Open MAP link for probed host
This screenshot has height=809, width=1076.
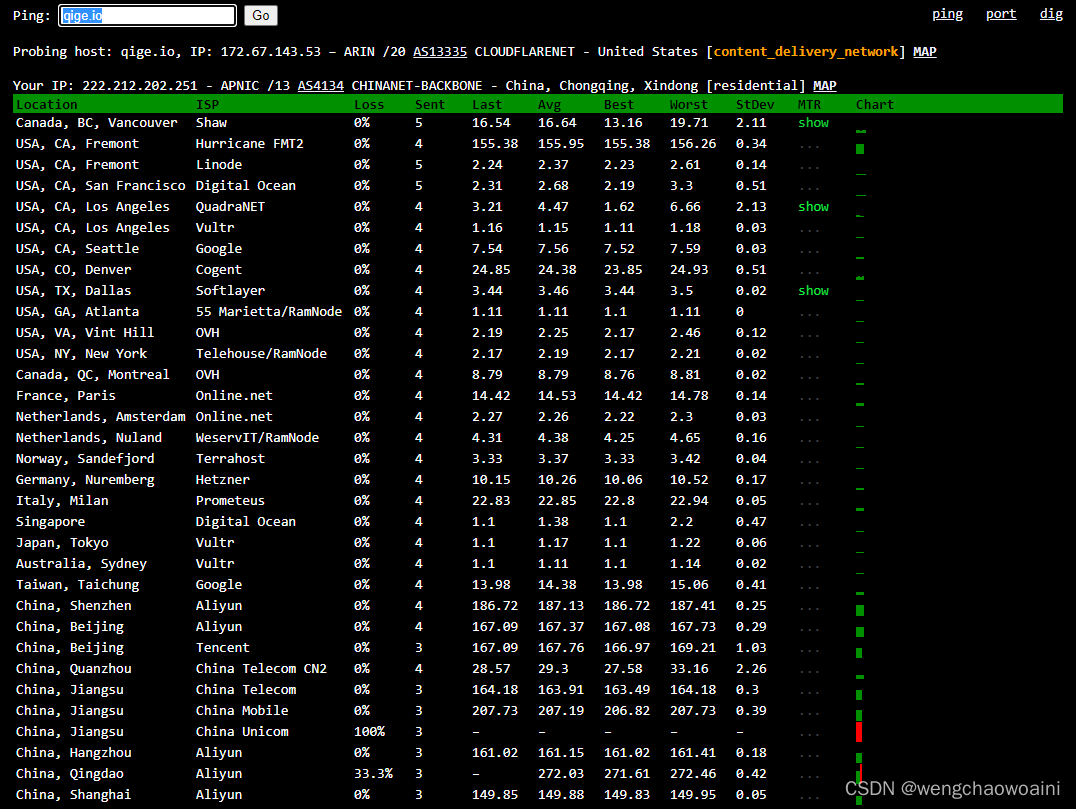[924, 52]
